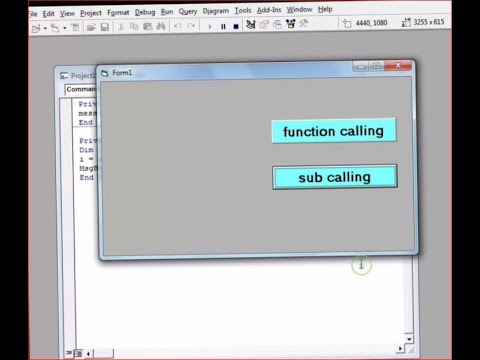Image resolution: width=480 pixels, height=360 pixels.
Task: Click the Find binoculars icon
Action: coord(161,26)
